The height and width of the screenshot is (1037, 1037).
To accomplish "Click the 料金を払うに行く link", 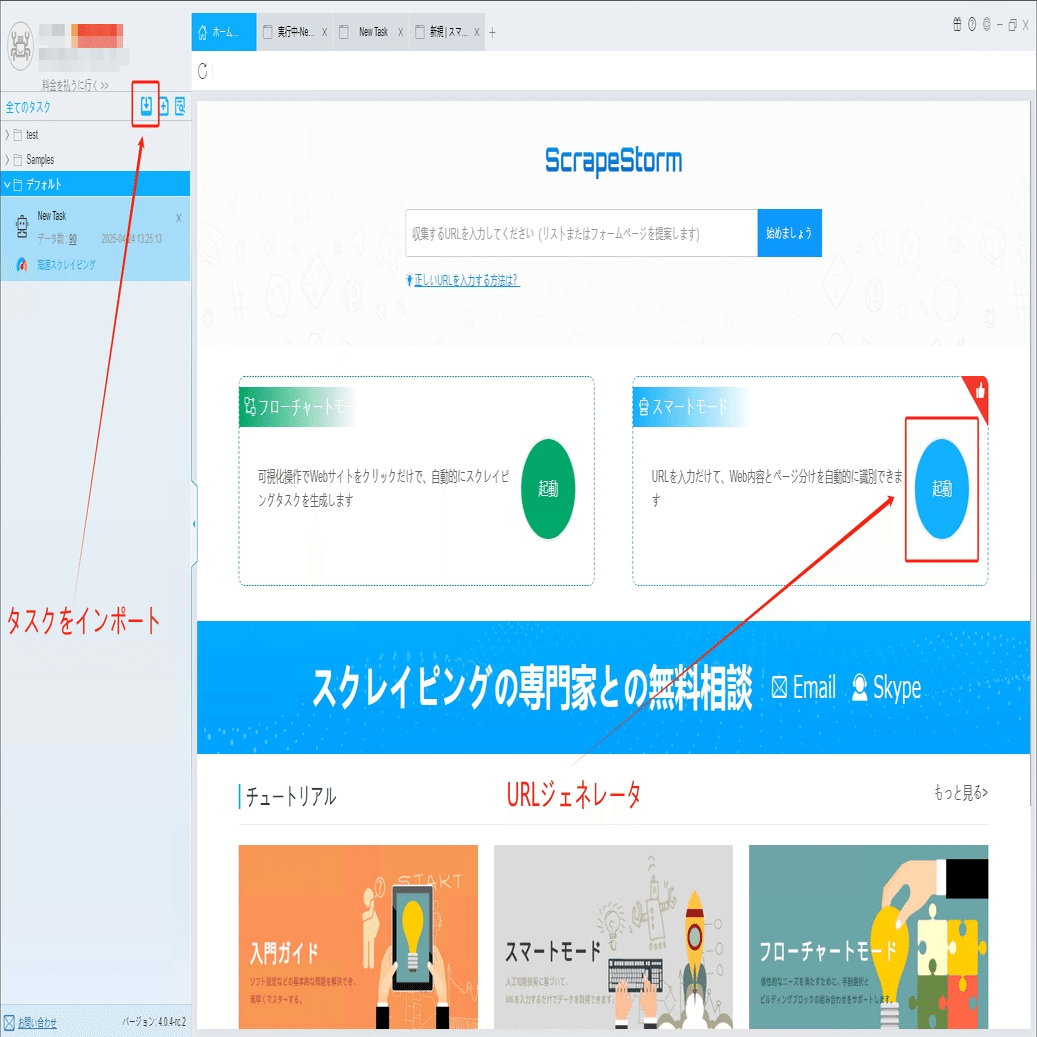I will pos(75,85).
